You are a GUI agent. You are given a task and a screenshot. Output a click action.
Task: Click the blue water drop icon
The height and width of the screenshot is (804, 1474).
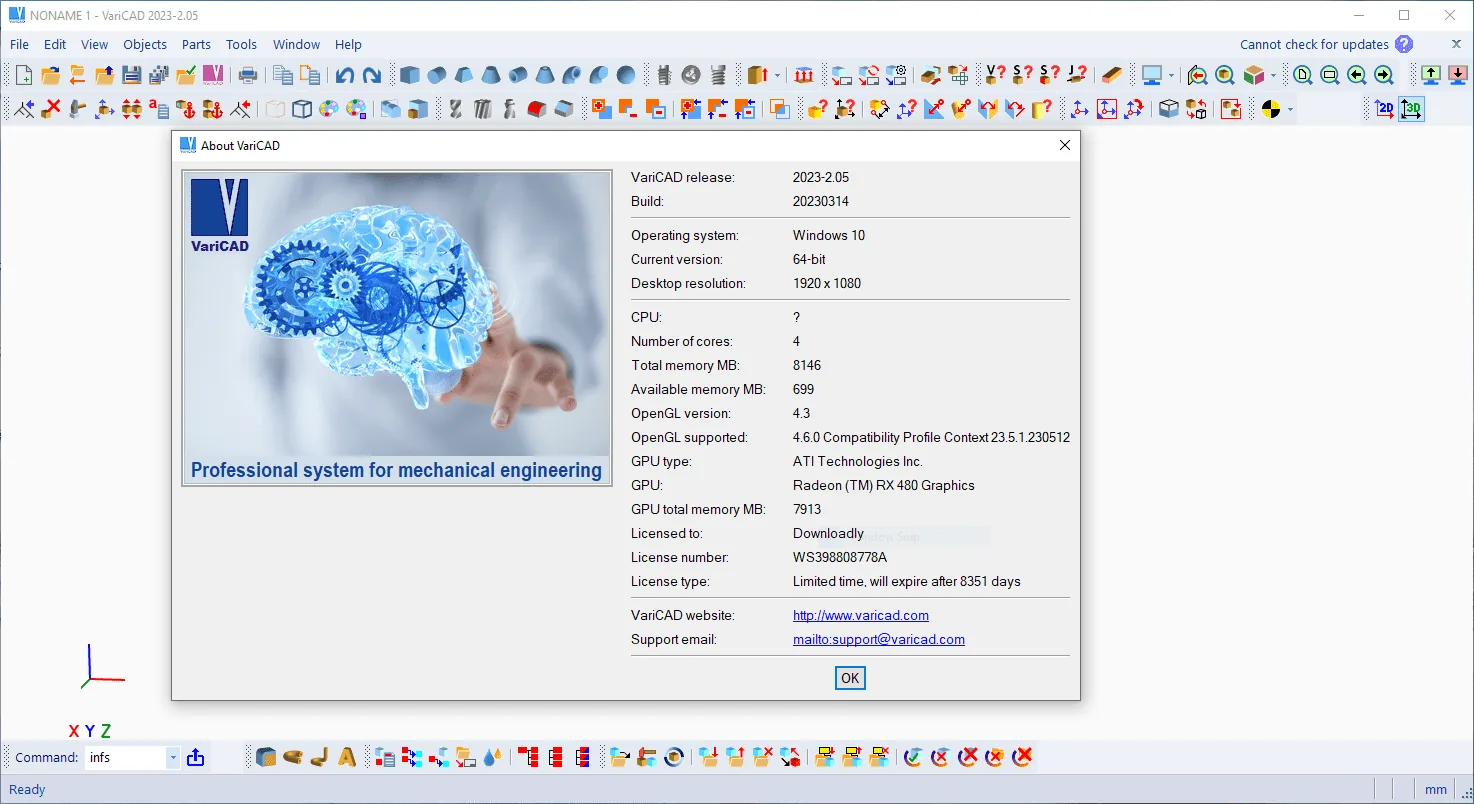[491, 757]
